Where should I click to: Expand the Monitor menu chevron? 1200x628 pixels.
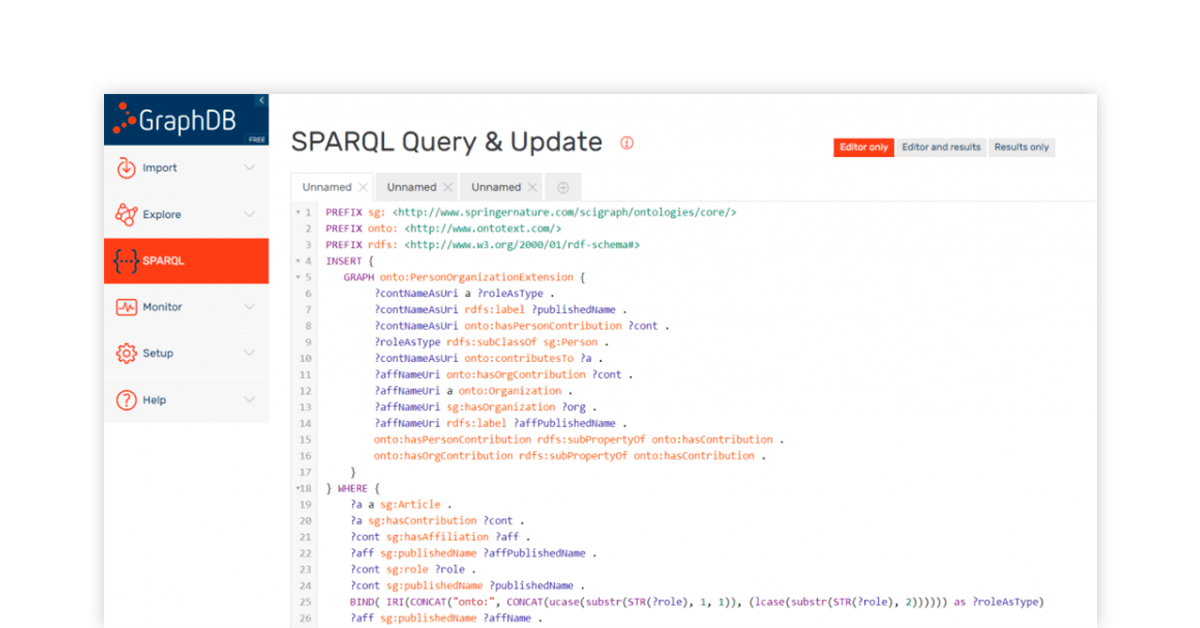250,307
